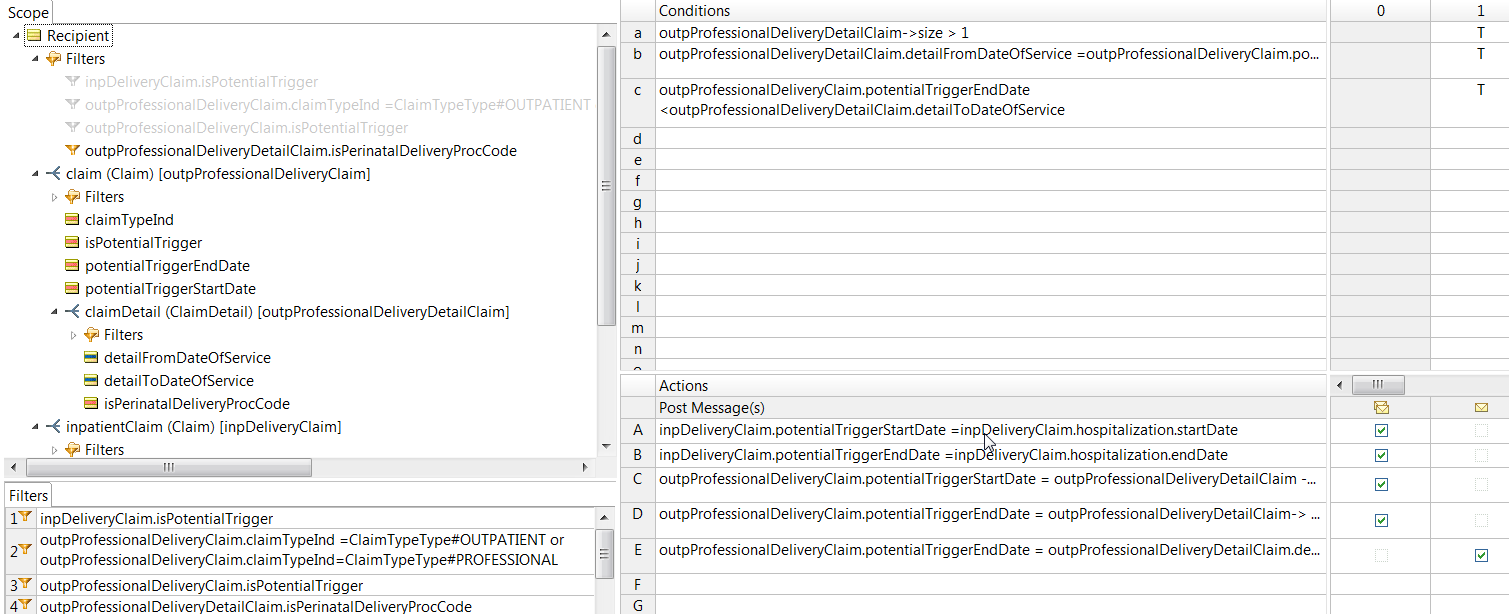Viewport: 1509px width, 614px height.
Task: Select the isPerinatalDeliveryProcCode attribute under claimDetail
Action: 197,404
